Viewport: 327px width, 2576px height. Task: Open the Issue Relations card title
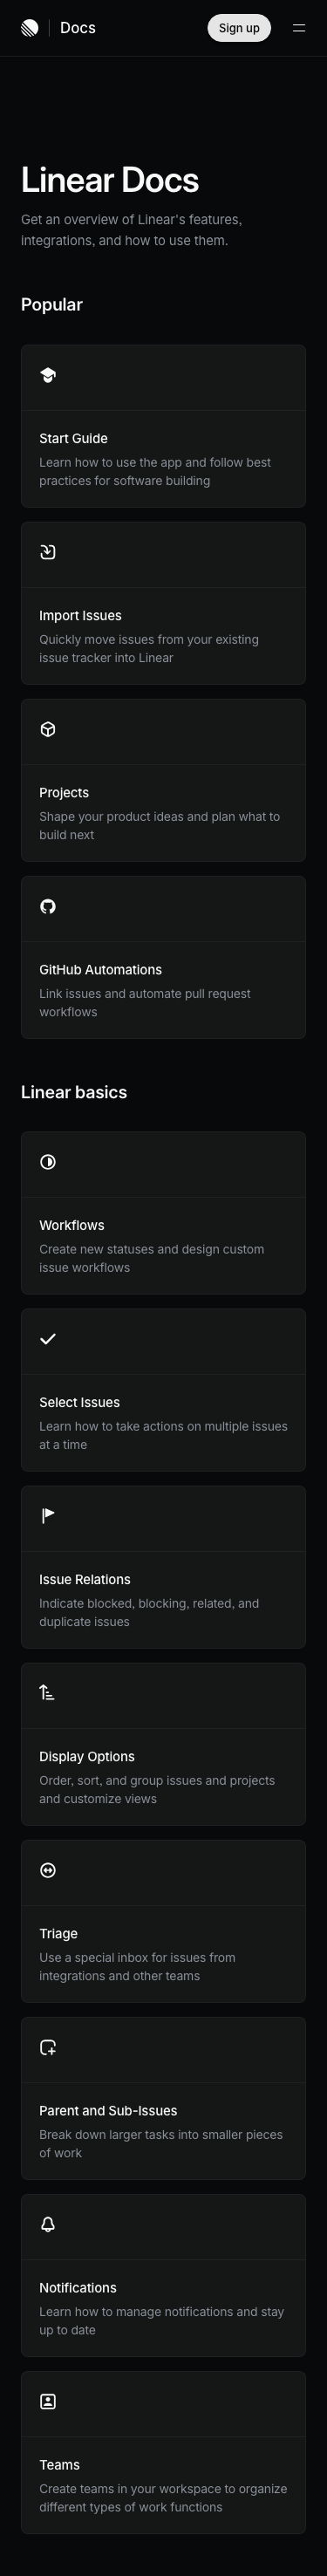(85, 1580)
